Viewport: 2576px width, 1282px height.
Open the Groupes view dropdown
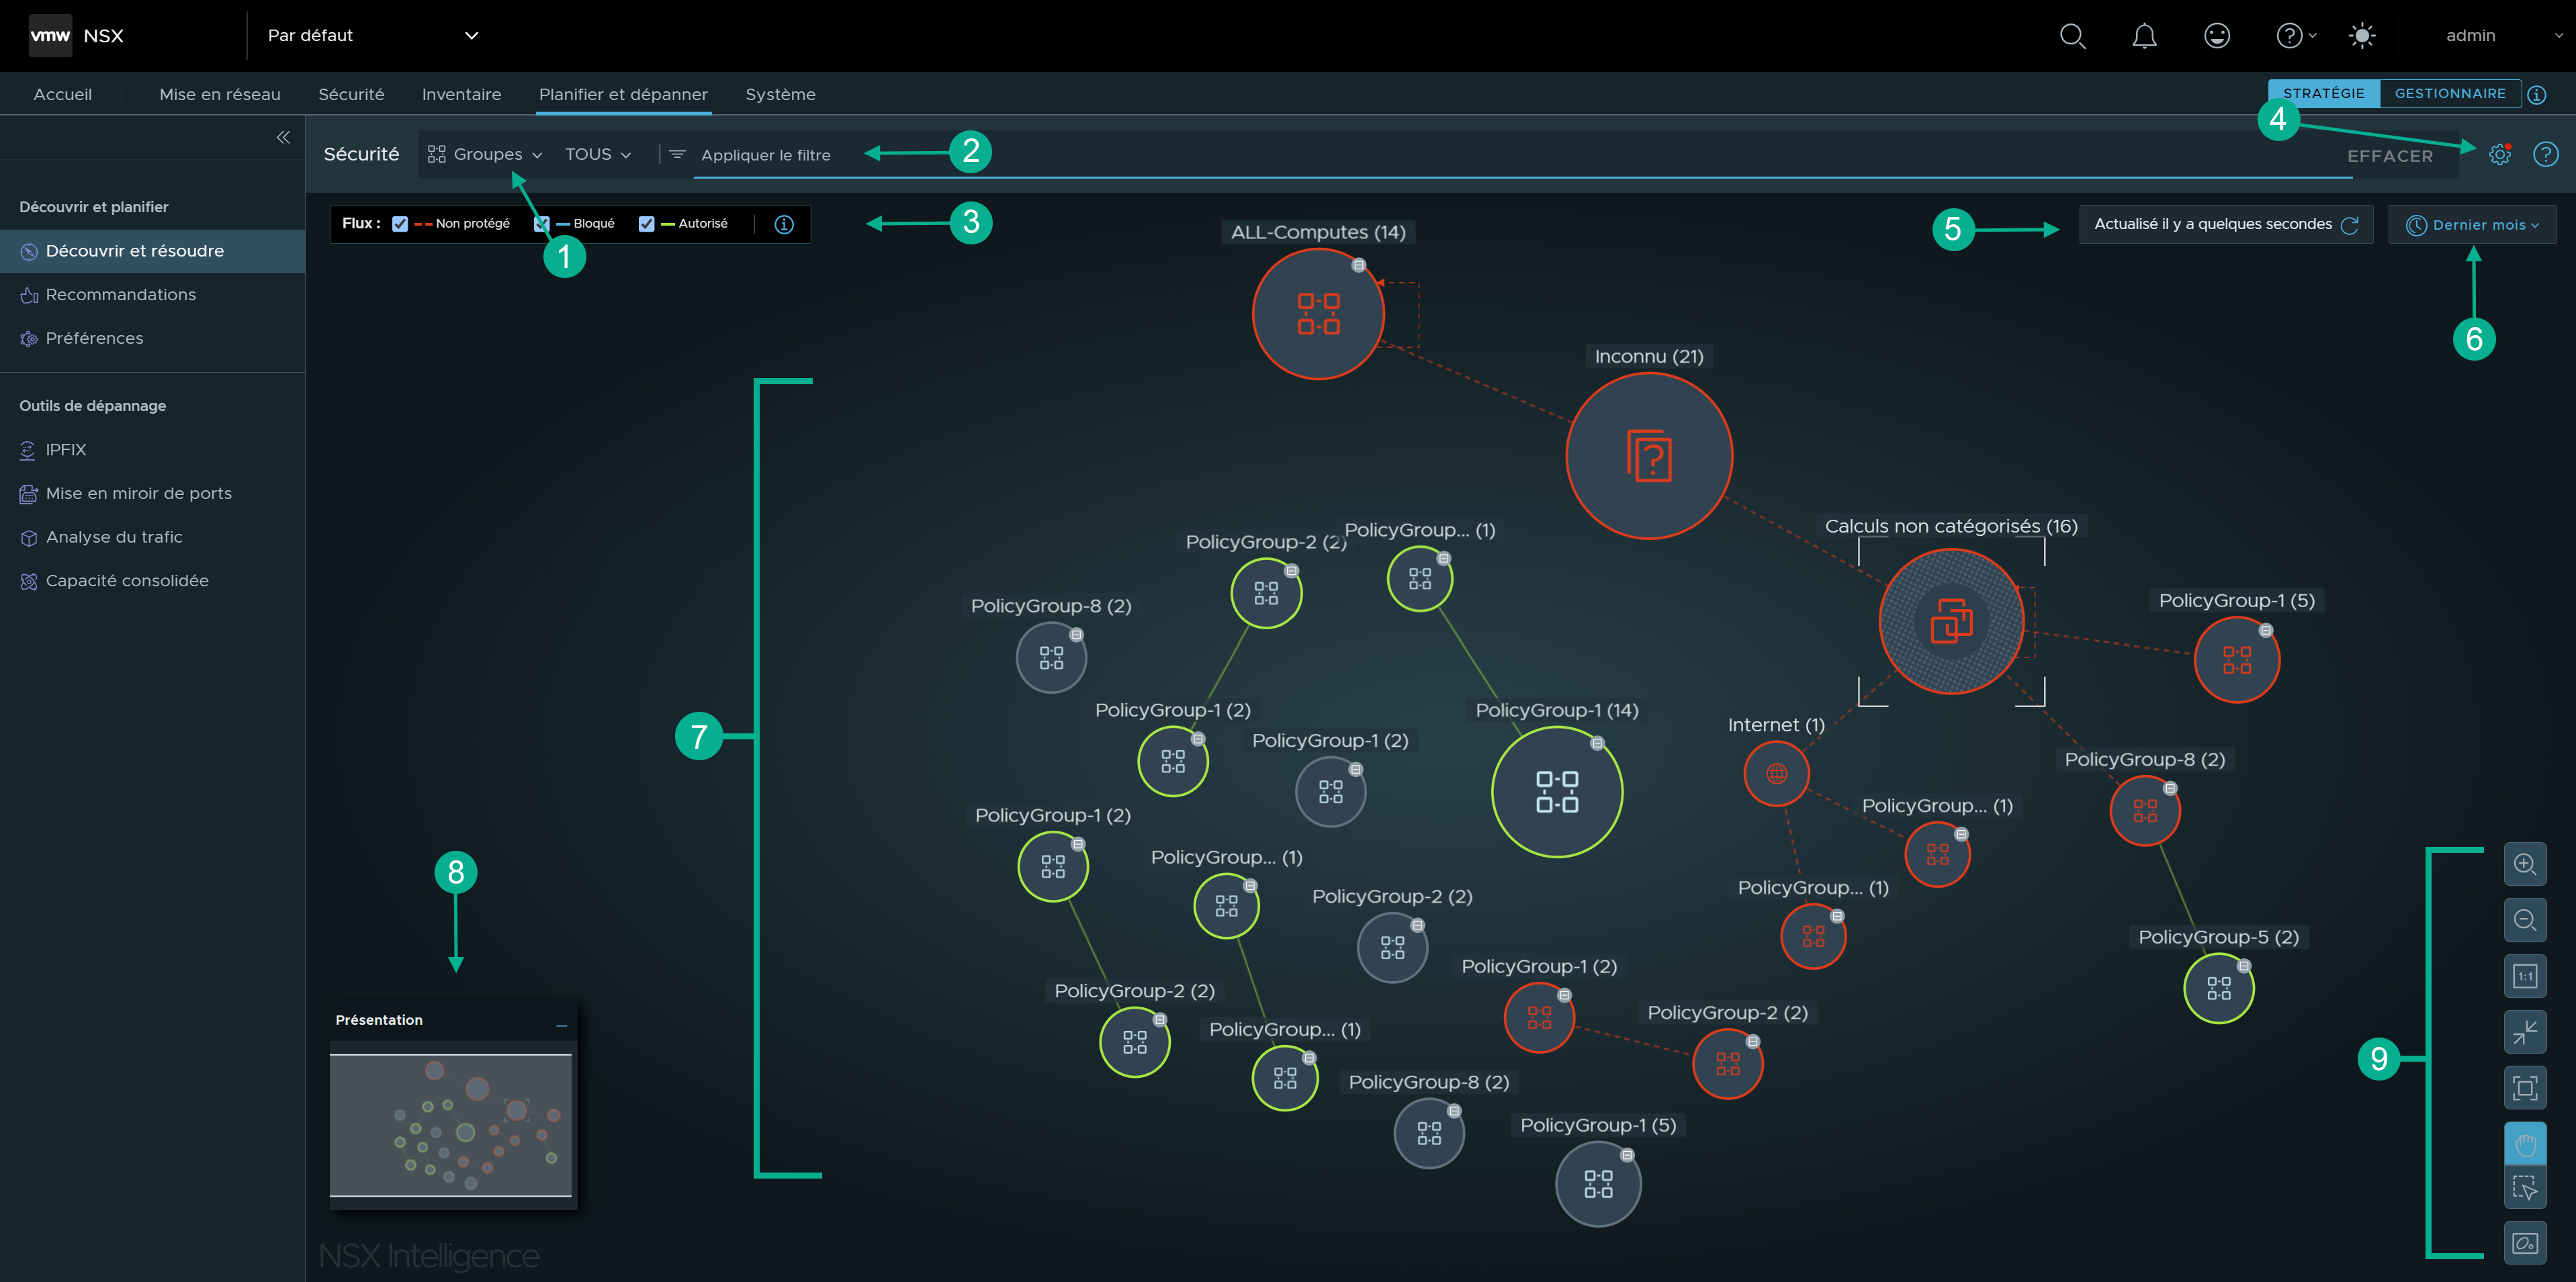coord(485,154)
